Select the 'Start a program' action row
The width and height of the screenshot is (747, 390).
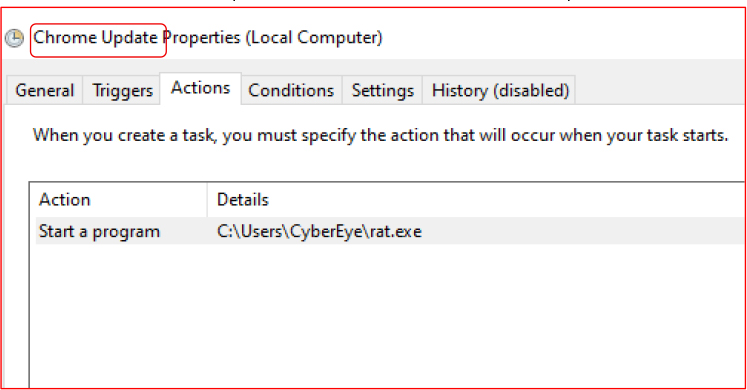pos(390,231)
